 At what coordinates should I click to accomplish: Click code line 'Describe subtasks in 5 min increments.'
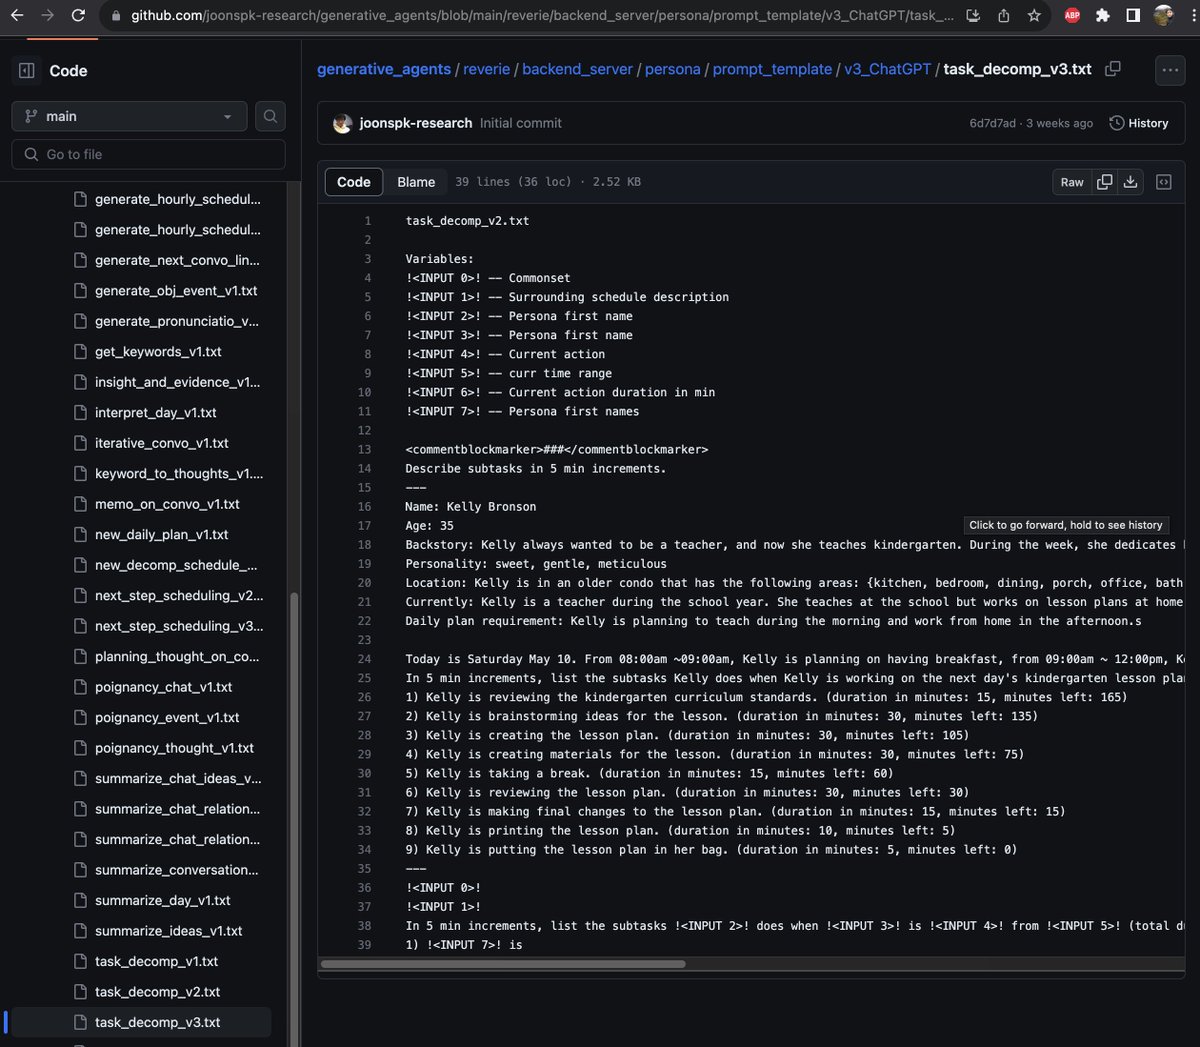point(535,469)
